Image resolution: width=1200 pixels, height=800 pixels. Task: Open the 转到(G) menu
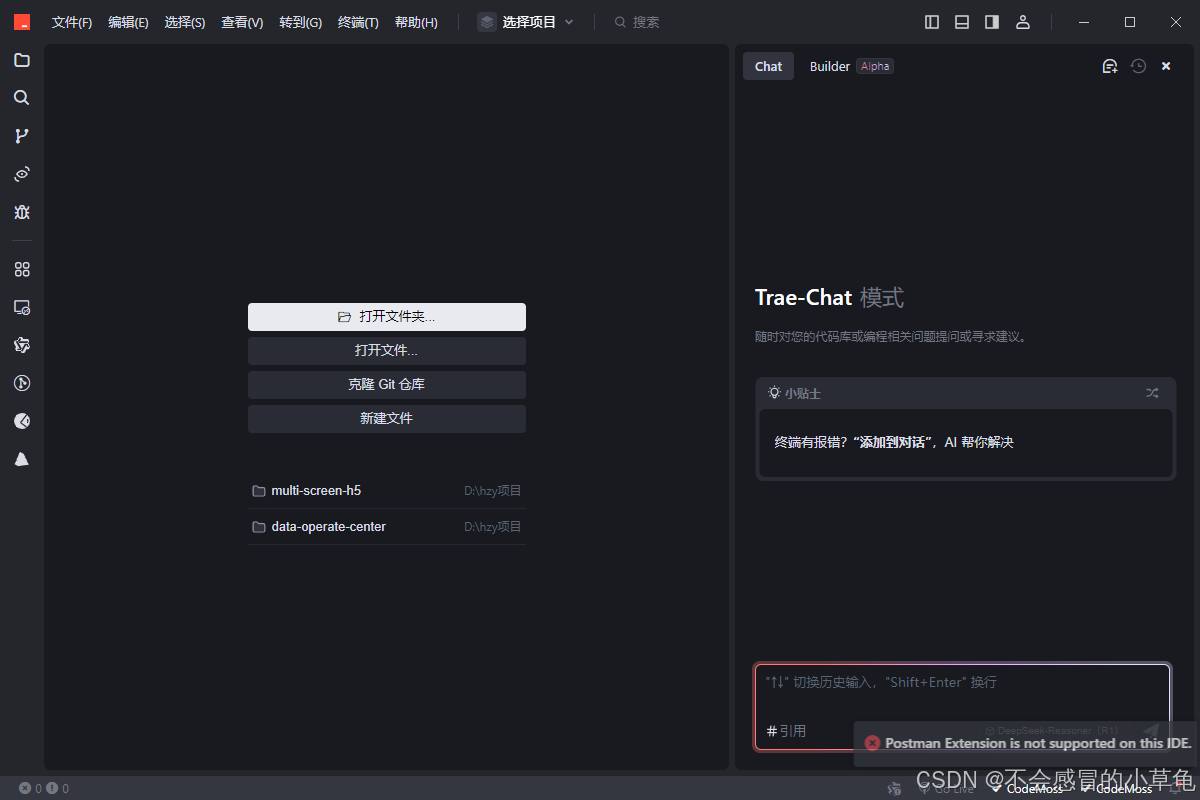[301, 22]
